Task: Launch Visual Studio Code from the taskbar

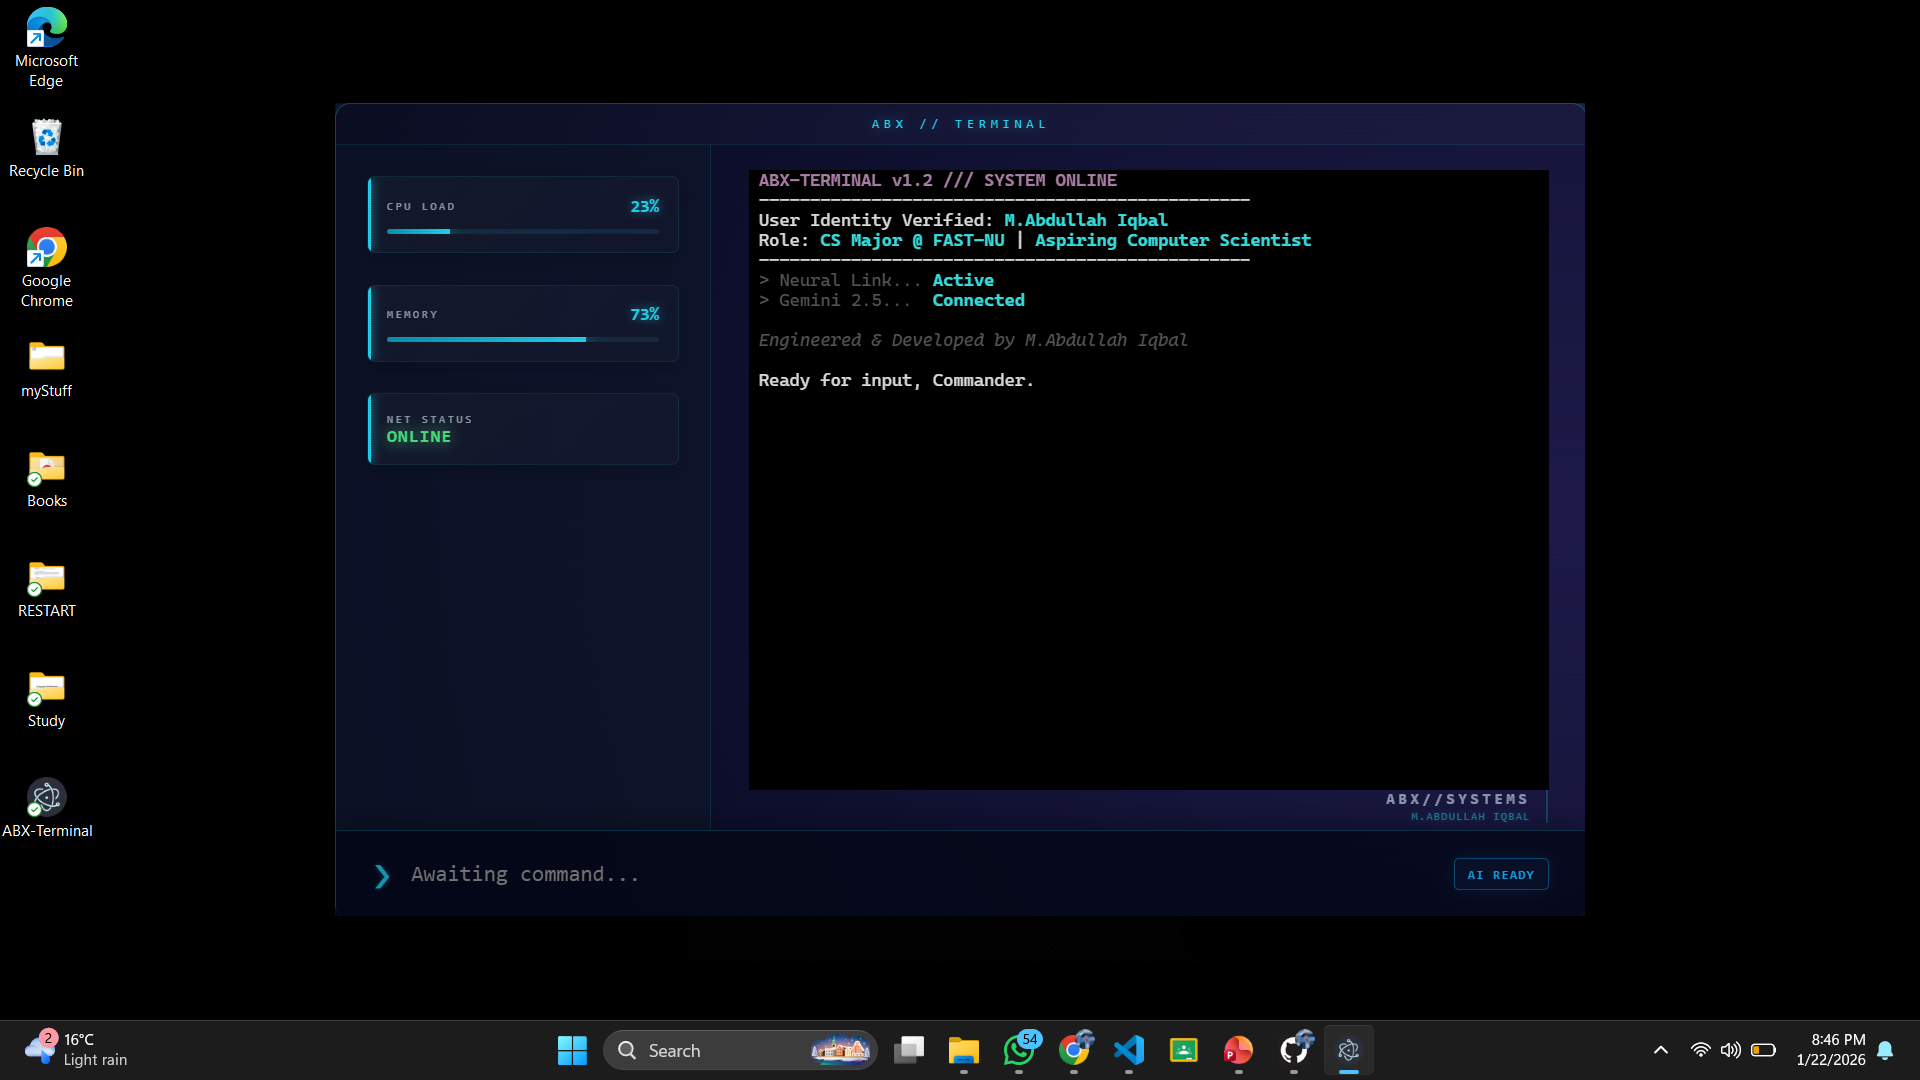Action: [x=1128, y=1051]
